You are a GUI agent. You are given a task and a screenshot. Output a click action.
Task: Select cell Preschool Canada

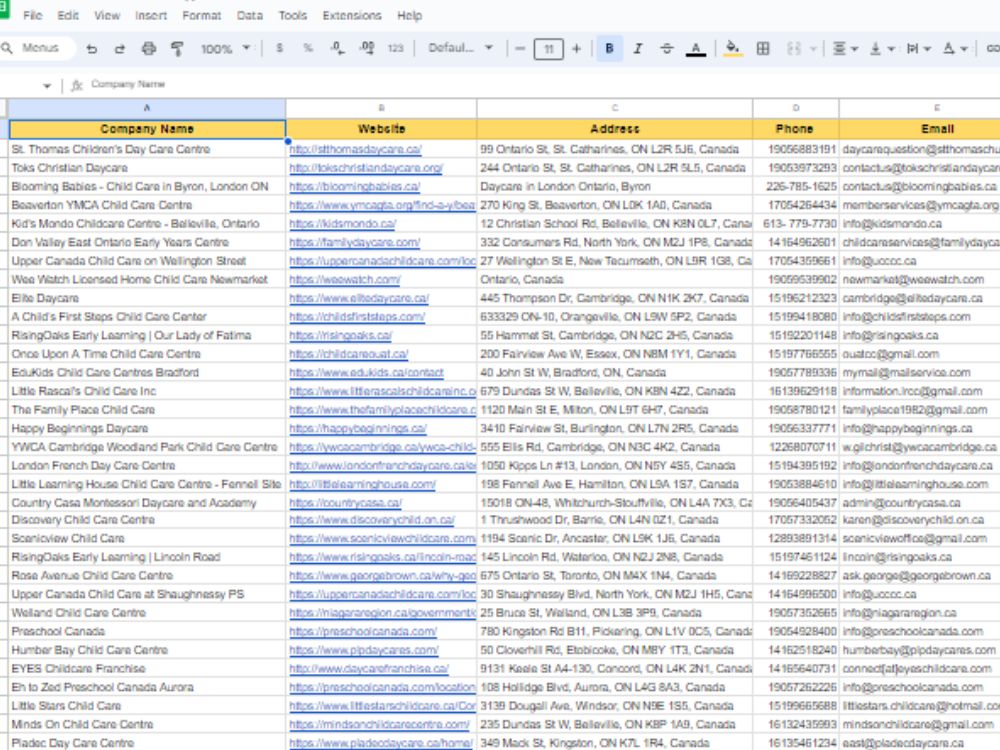[147, 631]
